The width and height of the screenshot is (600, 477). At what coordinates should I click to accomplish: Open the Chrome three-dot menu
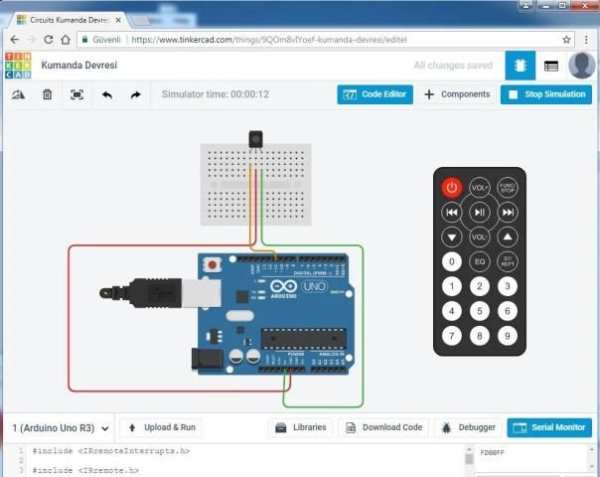point(586,39)
